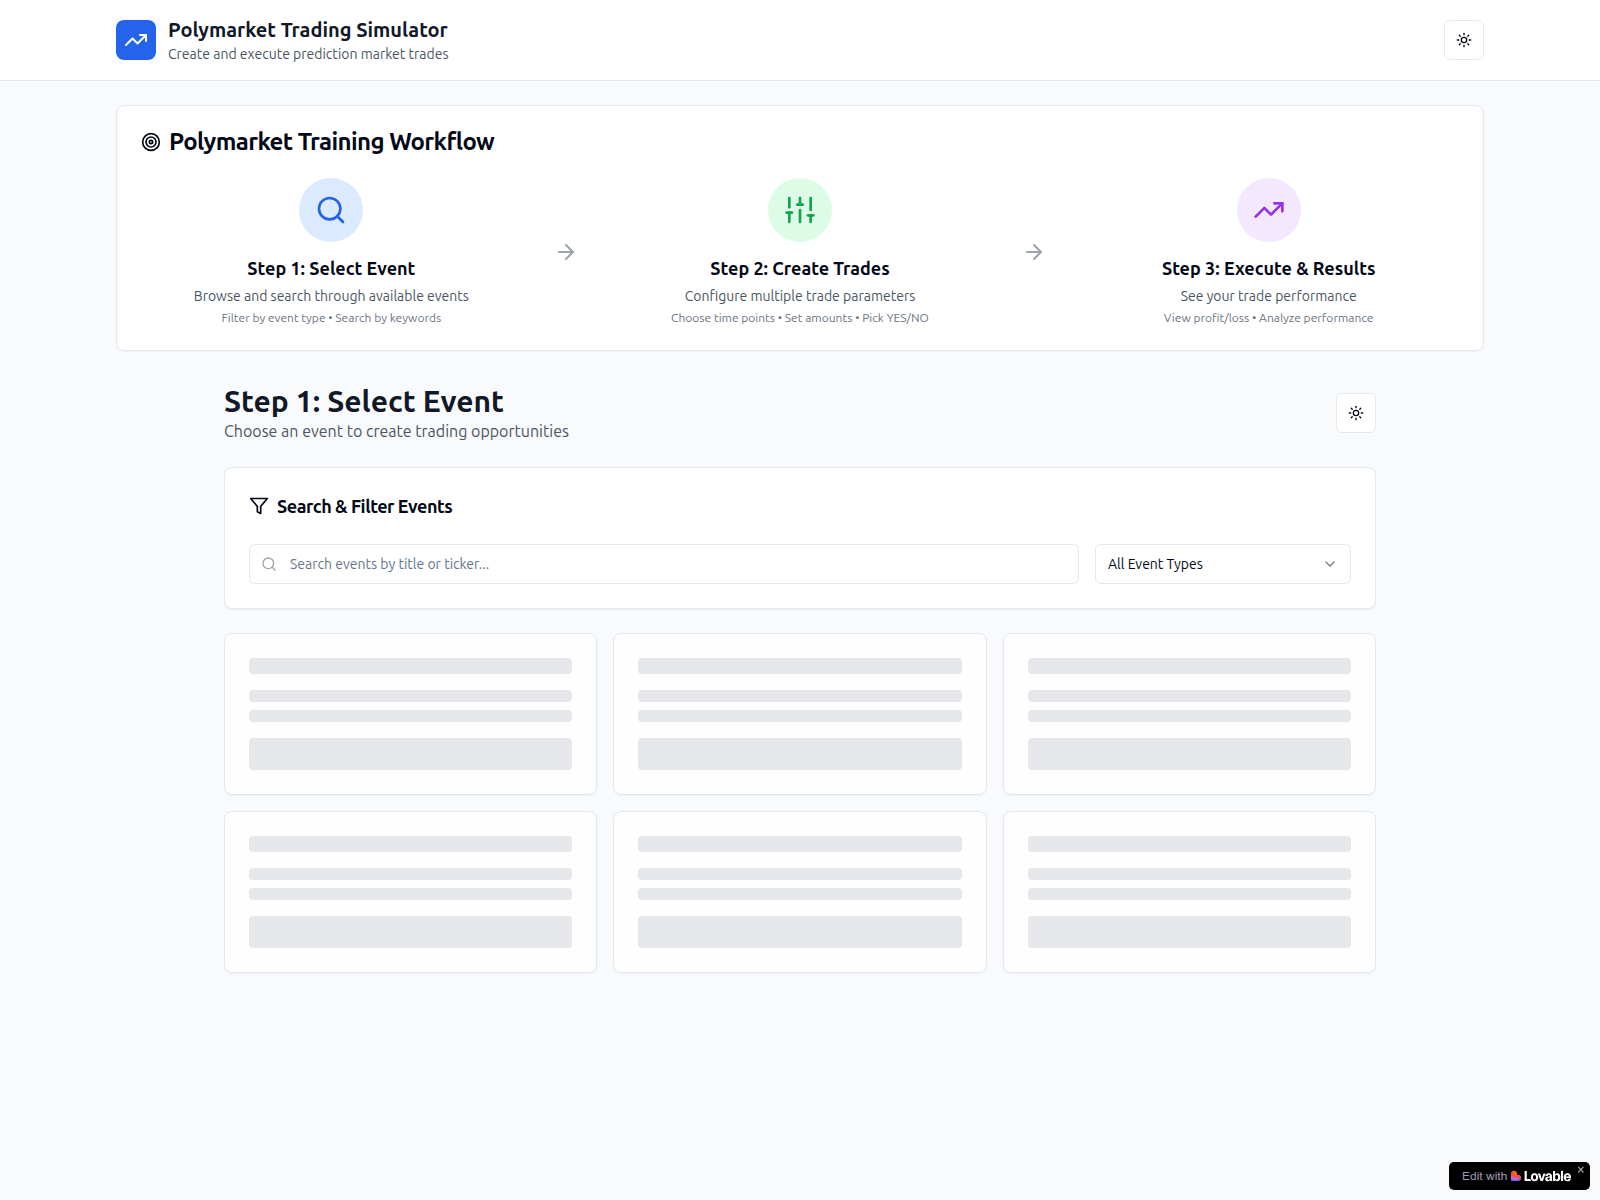The height and width of the screenshot is (1200, 1600).
Task: Click 'Choose an event to create trading opportunities'
Action: pos(396,431)
